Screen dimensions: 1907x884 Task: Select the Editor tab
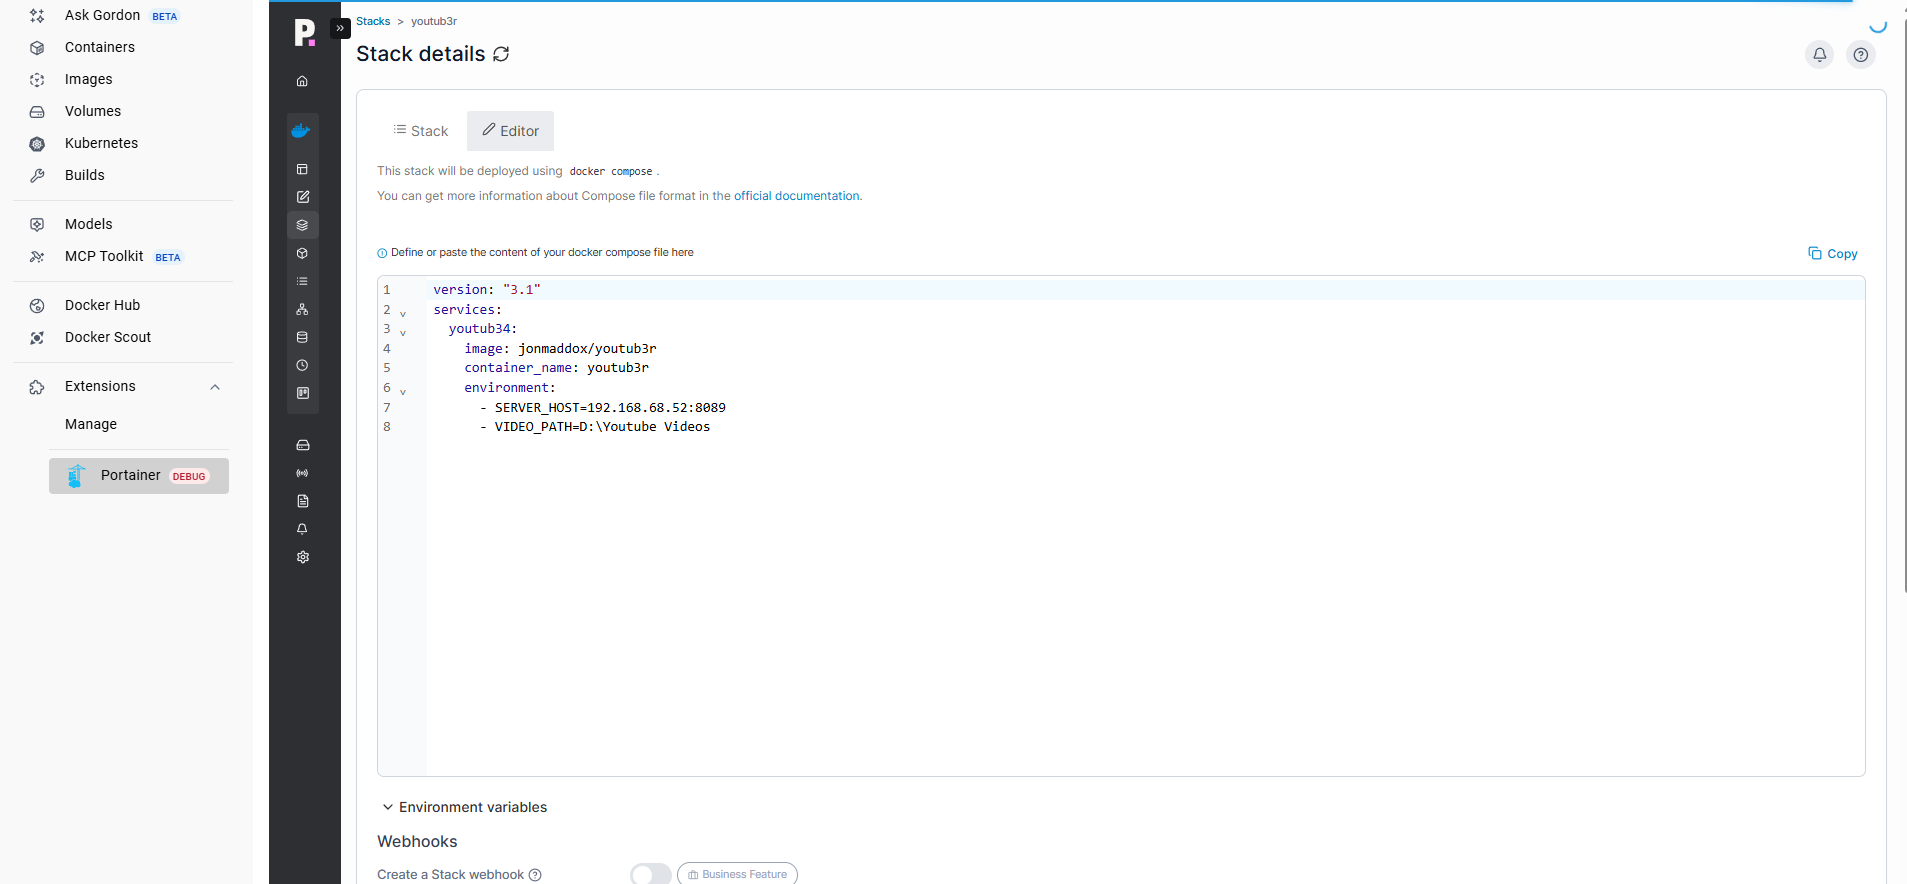[x=510, y=131]
